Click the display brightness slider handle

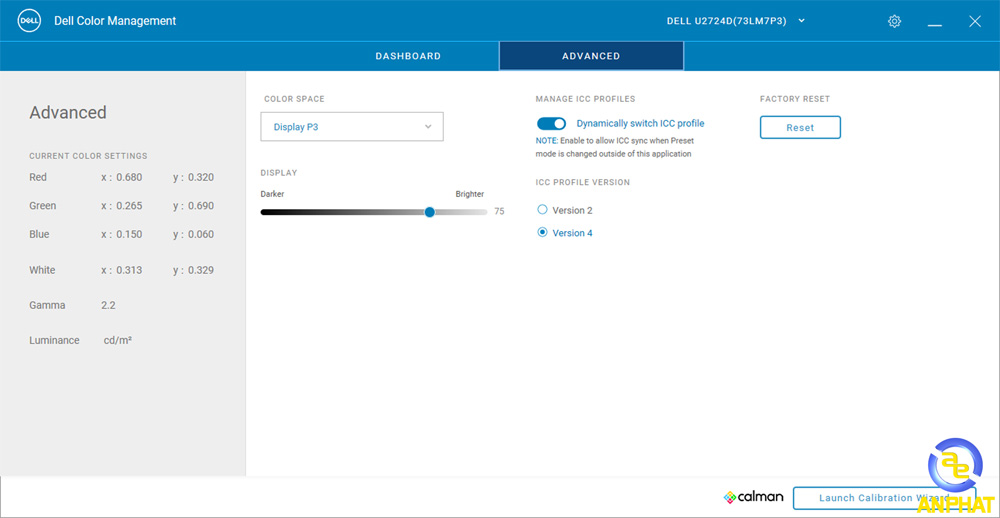click(429, 212)
